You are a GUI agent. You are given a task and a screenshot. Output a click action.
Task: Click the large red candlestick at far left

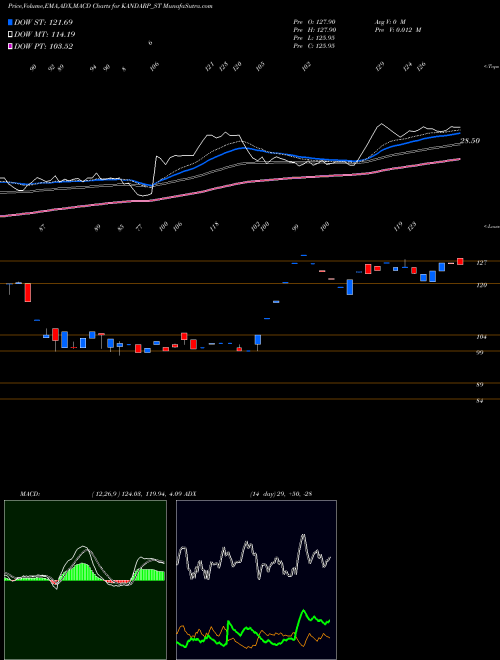click(28, 292)
